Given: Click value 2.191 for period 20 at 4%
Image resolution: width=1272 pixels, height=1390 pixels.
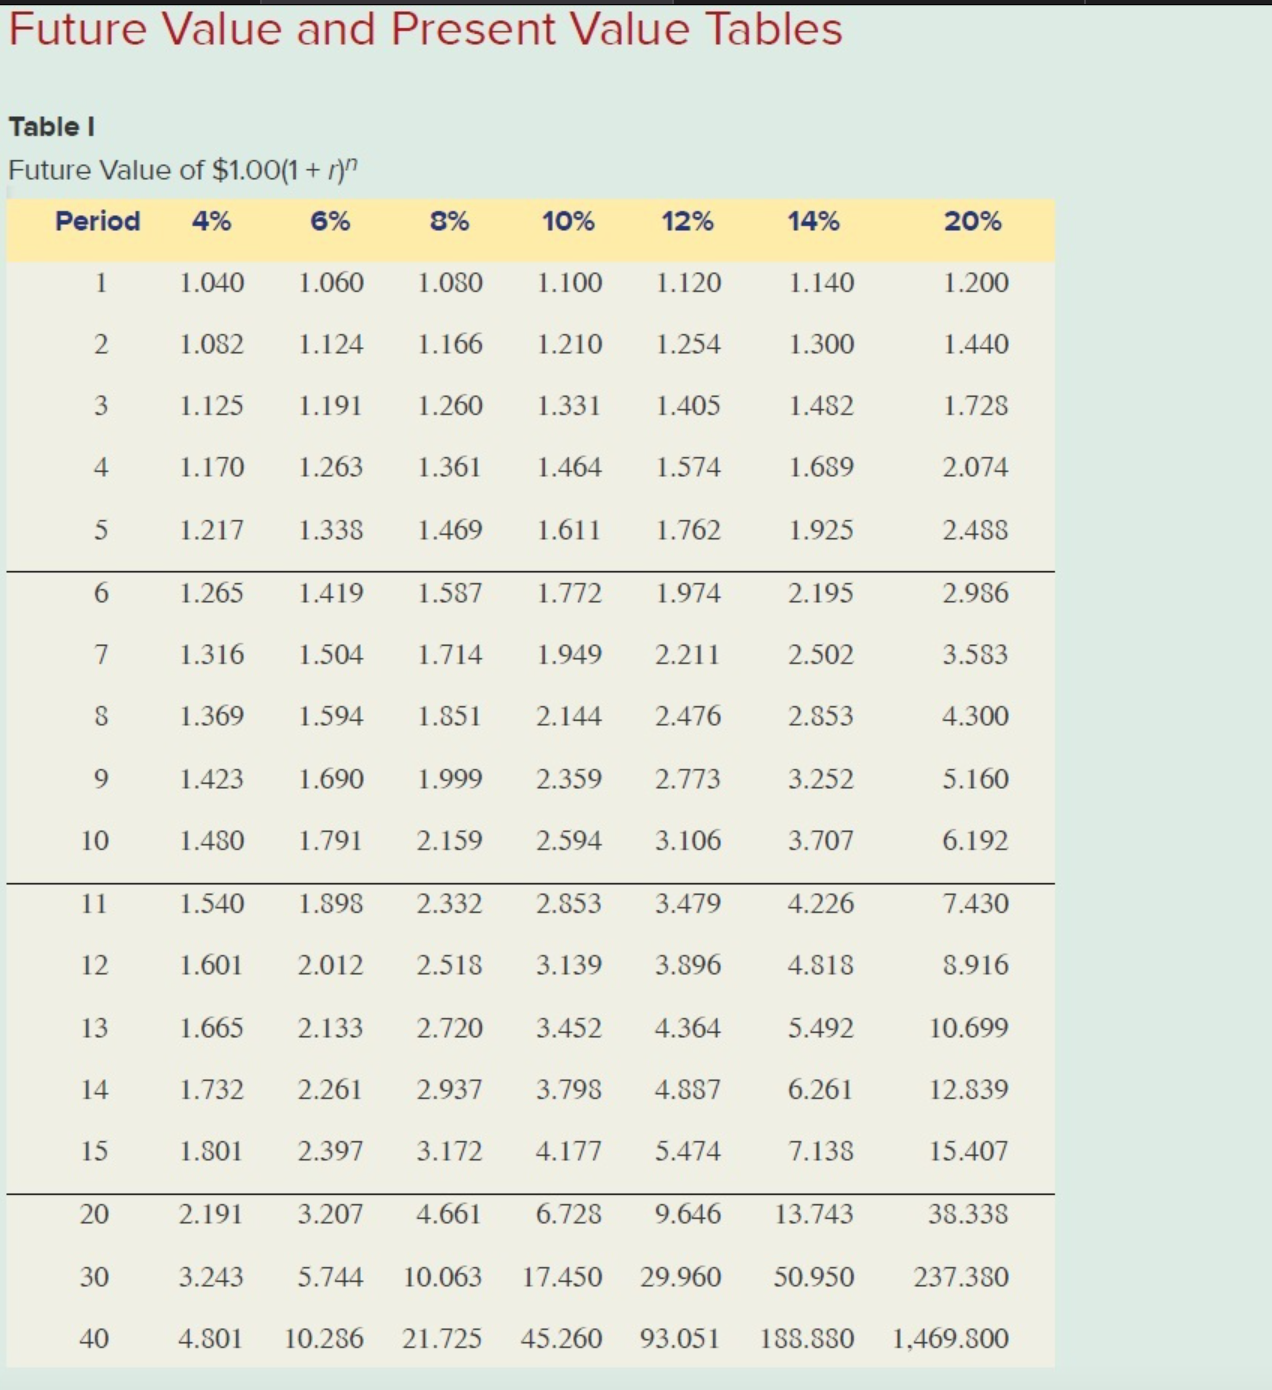Looking at the screenshot, I should tap(211, 1214).
